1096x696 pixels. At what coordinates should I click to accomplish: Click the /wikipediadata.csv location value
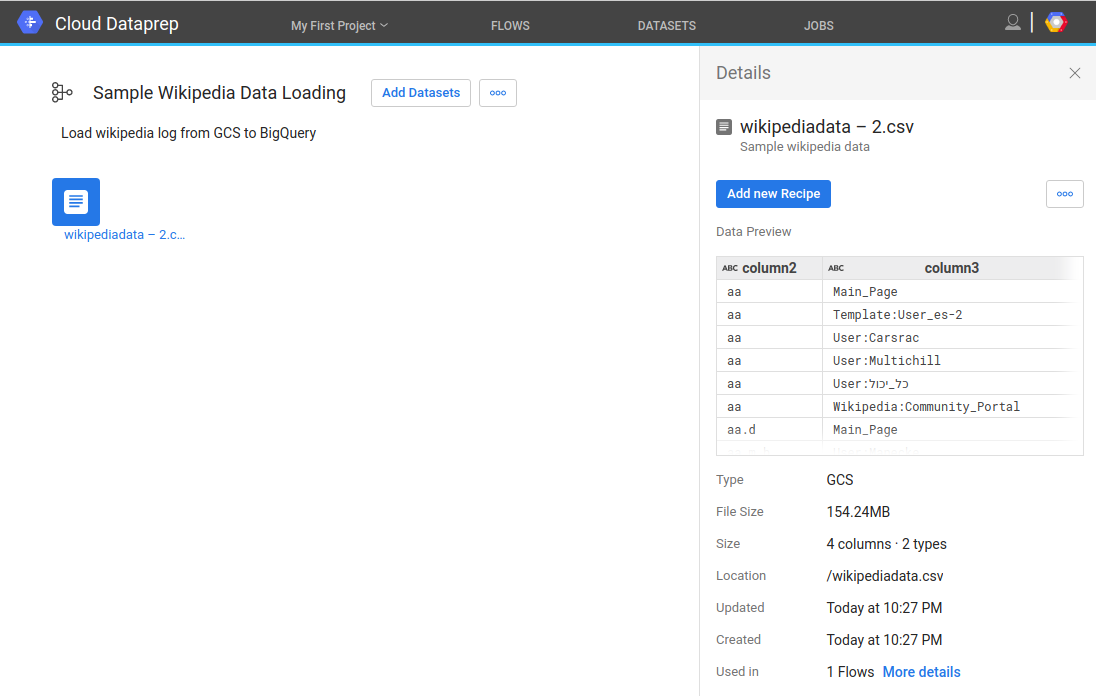(x=885, y=577)
